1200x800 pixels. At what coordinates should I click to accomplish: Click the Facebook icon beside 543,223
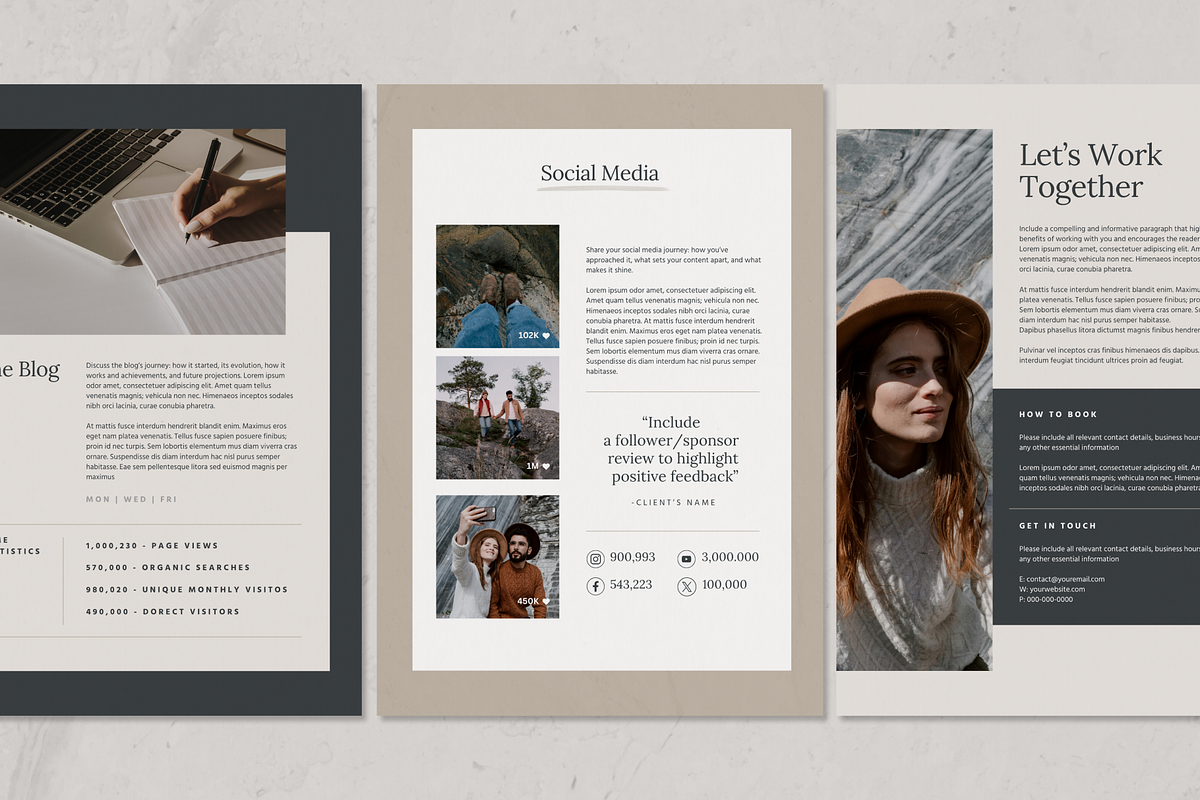pos(595,586)
